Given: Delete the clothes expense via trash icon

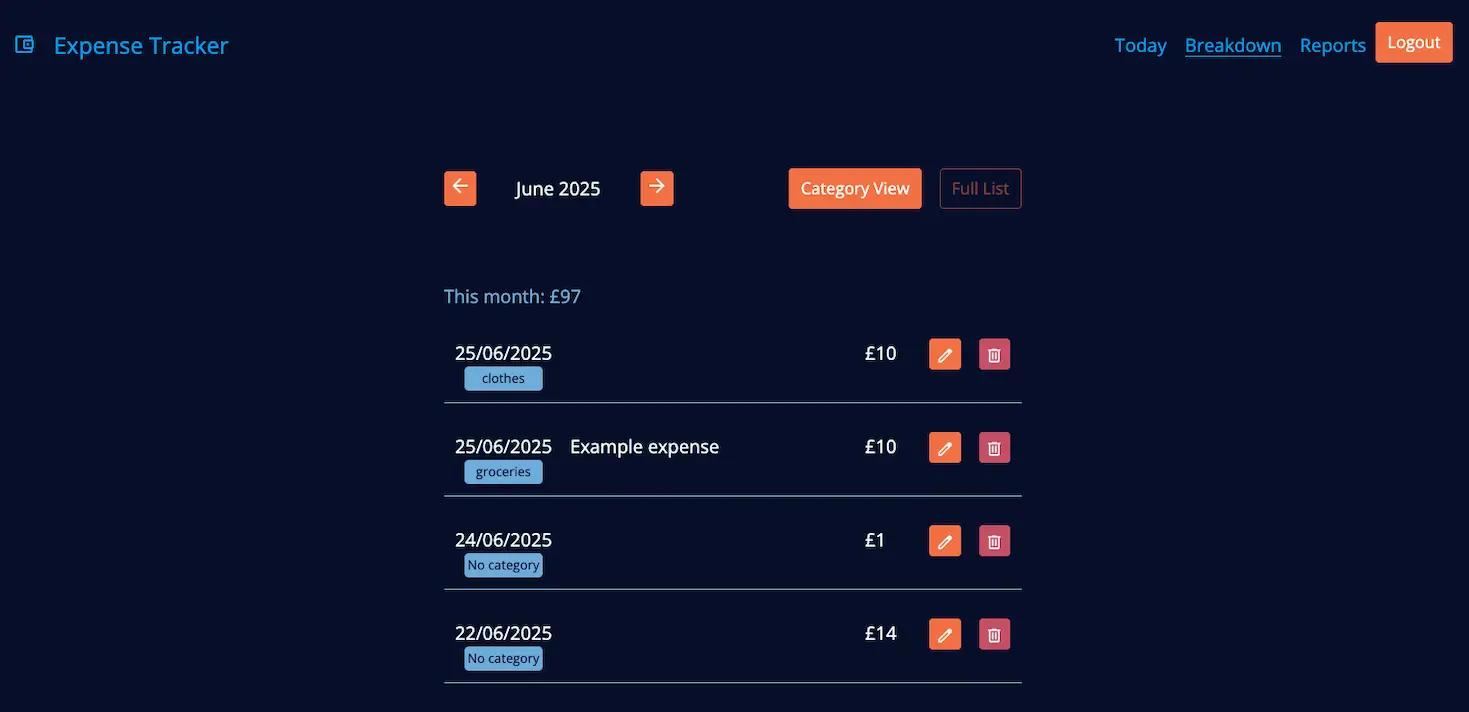Looking at the screenshot, I should point(994,353).
